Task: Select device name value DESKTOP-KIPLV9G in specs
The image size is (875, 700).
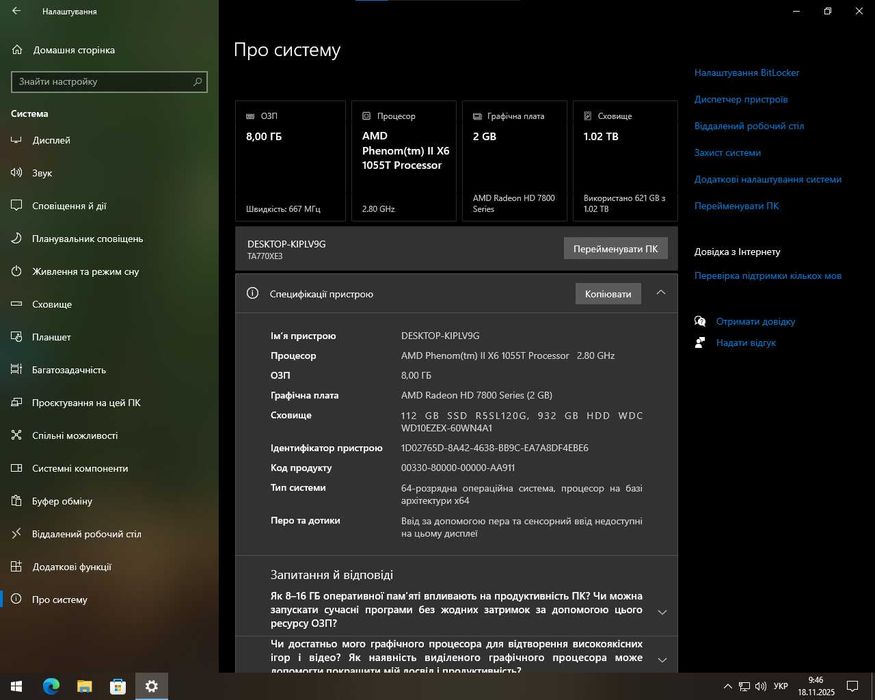Action: click(440, 335)
